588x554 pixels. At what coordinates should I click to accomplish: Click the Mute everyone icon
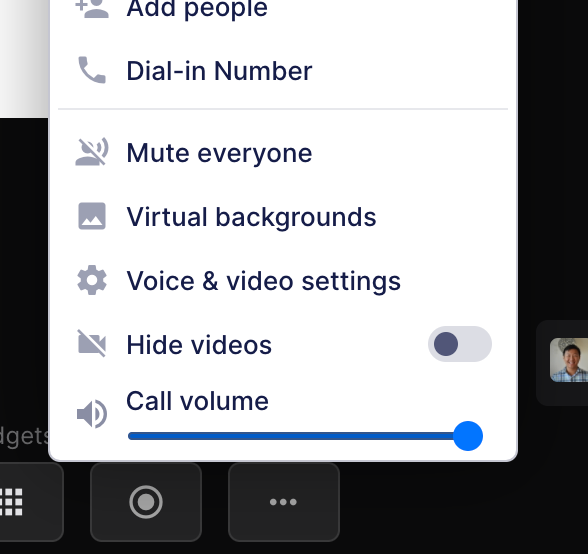click(x=92, y=152)
